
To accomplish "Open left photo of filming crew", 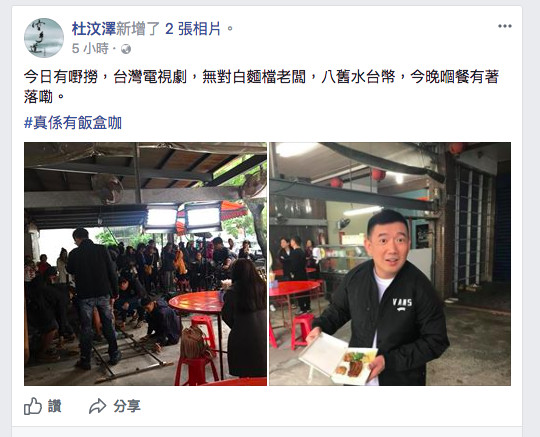I will click(145, 264).
